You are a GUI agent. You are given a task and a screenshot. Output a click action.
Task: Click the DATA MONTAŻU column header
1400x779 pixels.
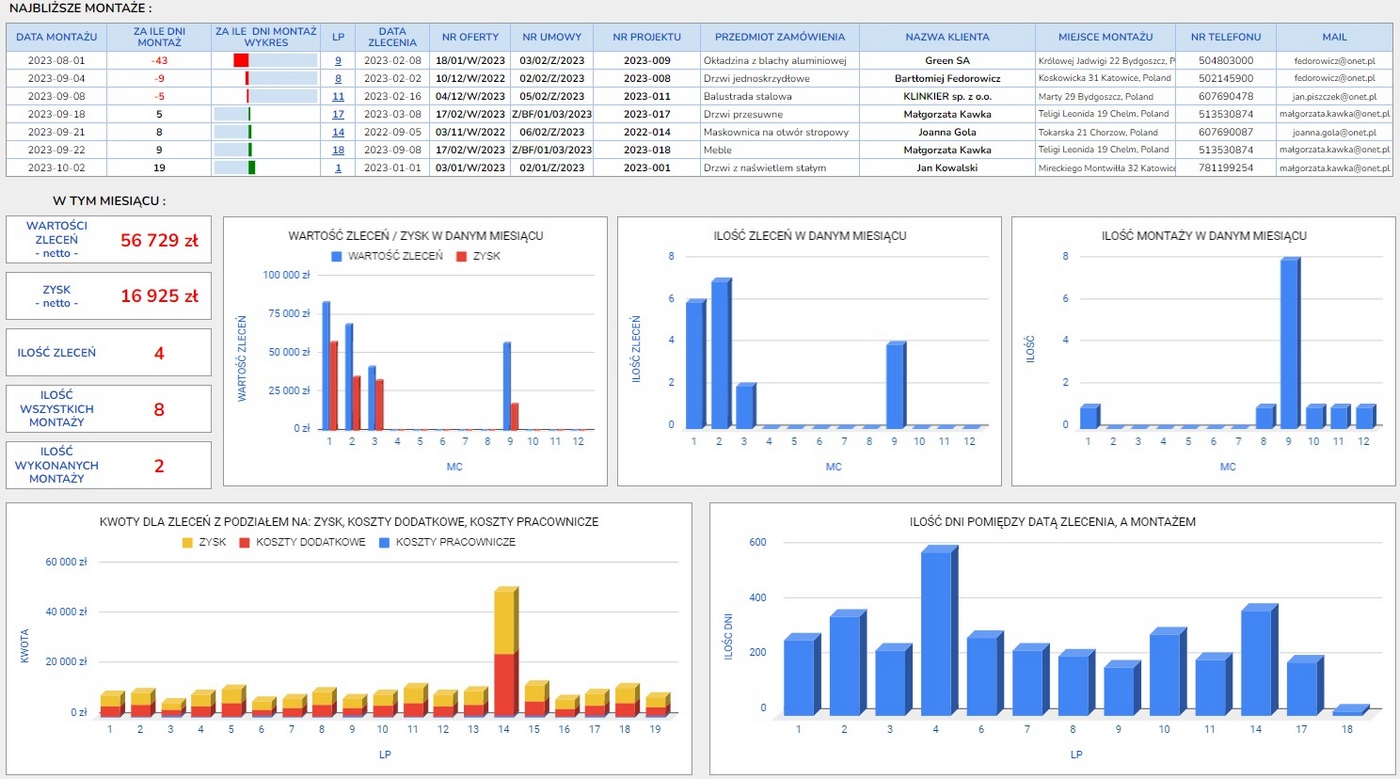[57, 37]
